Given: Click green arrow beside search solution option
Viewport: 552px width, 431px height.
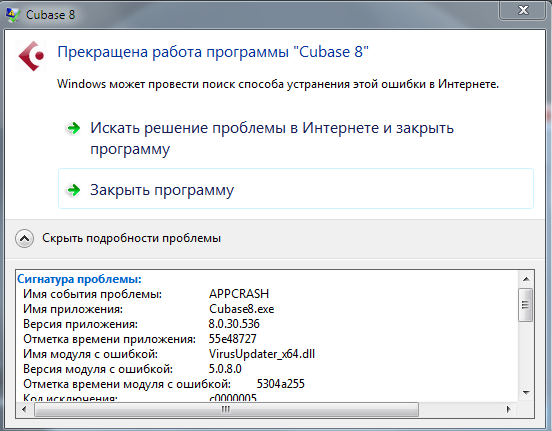Looking at the screenshot, I should pyautogui.click(x=74, y=128).
